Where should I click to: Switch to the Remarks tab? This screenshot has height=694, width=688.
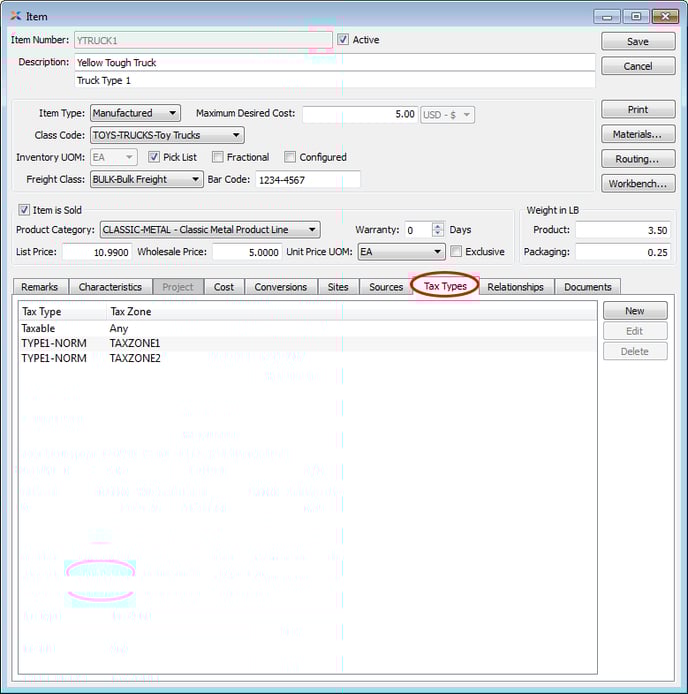pyautogui.click(x=40, y=287)
